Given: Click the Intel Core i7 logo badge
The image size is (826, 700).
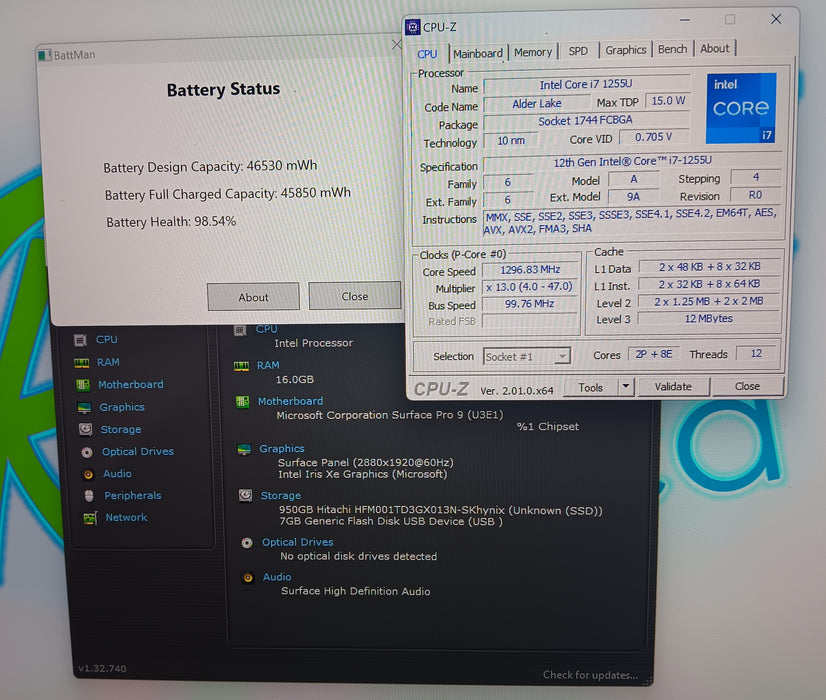Looking at the screenshot, I should (x=741, y=108).
